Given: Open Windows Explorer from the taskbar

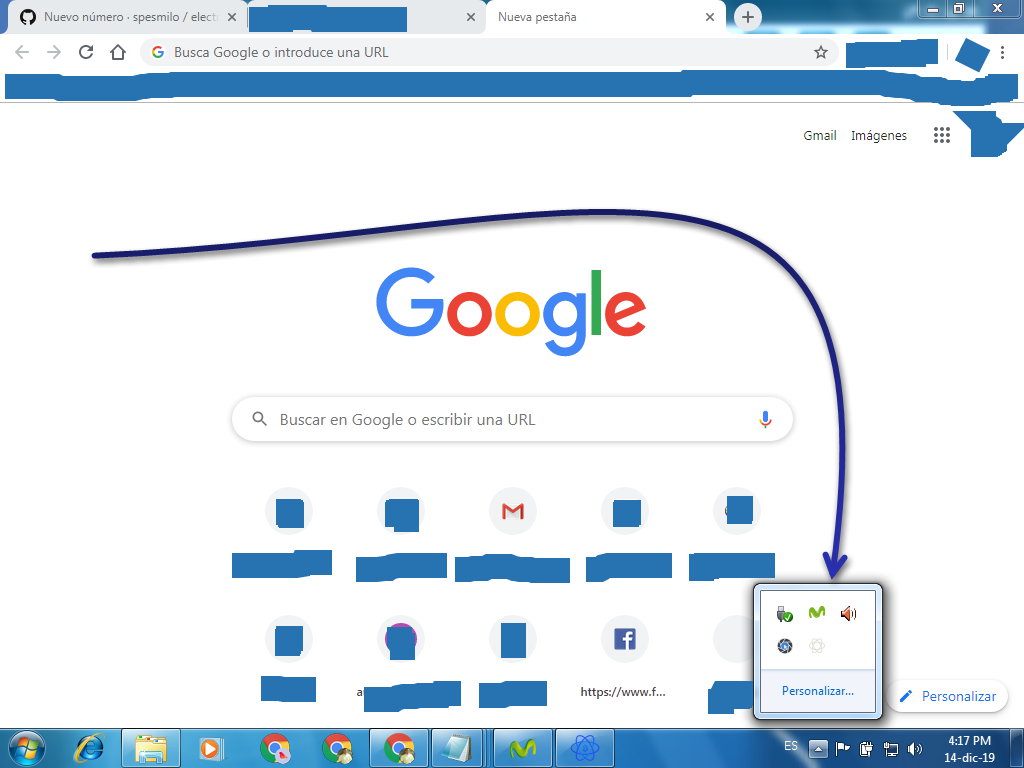Looking at the screenshot, I should pos(151,748).
